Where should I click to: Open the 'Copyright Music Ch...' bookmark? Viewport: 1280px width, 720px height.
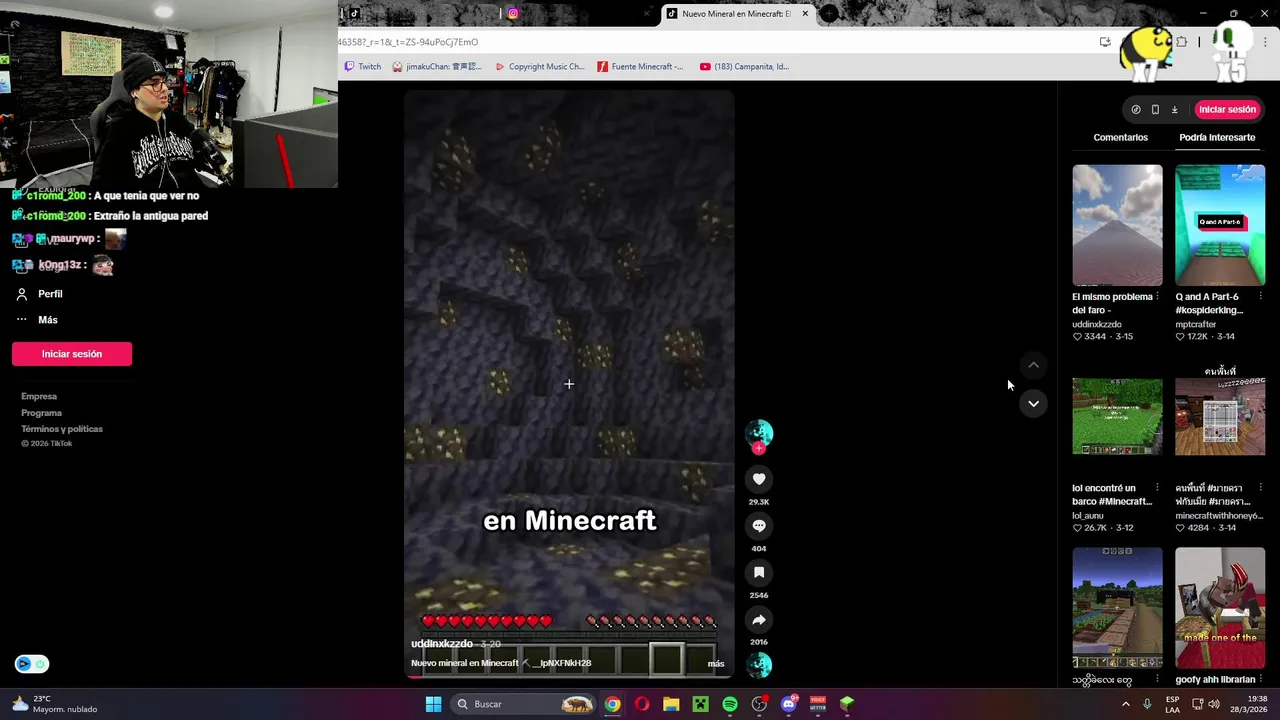(539, 67)
